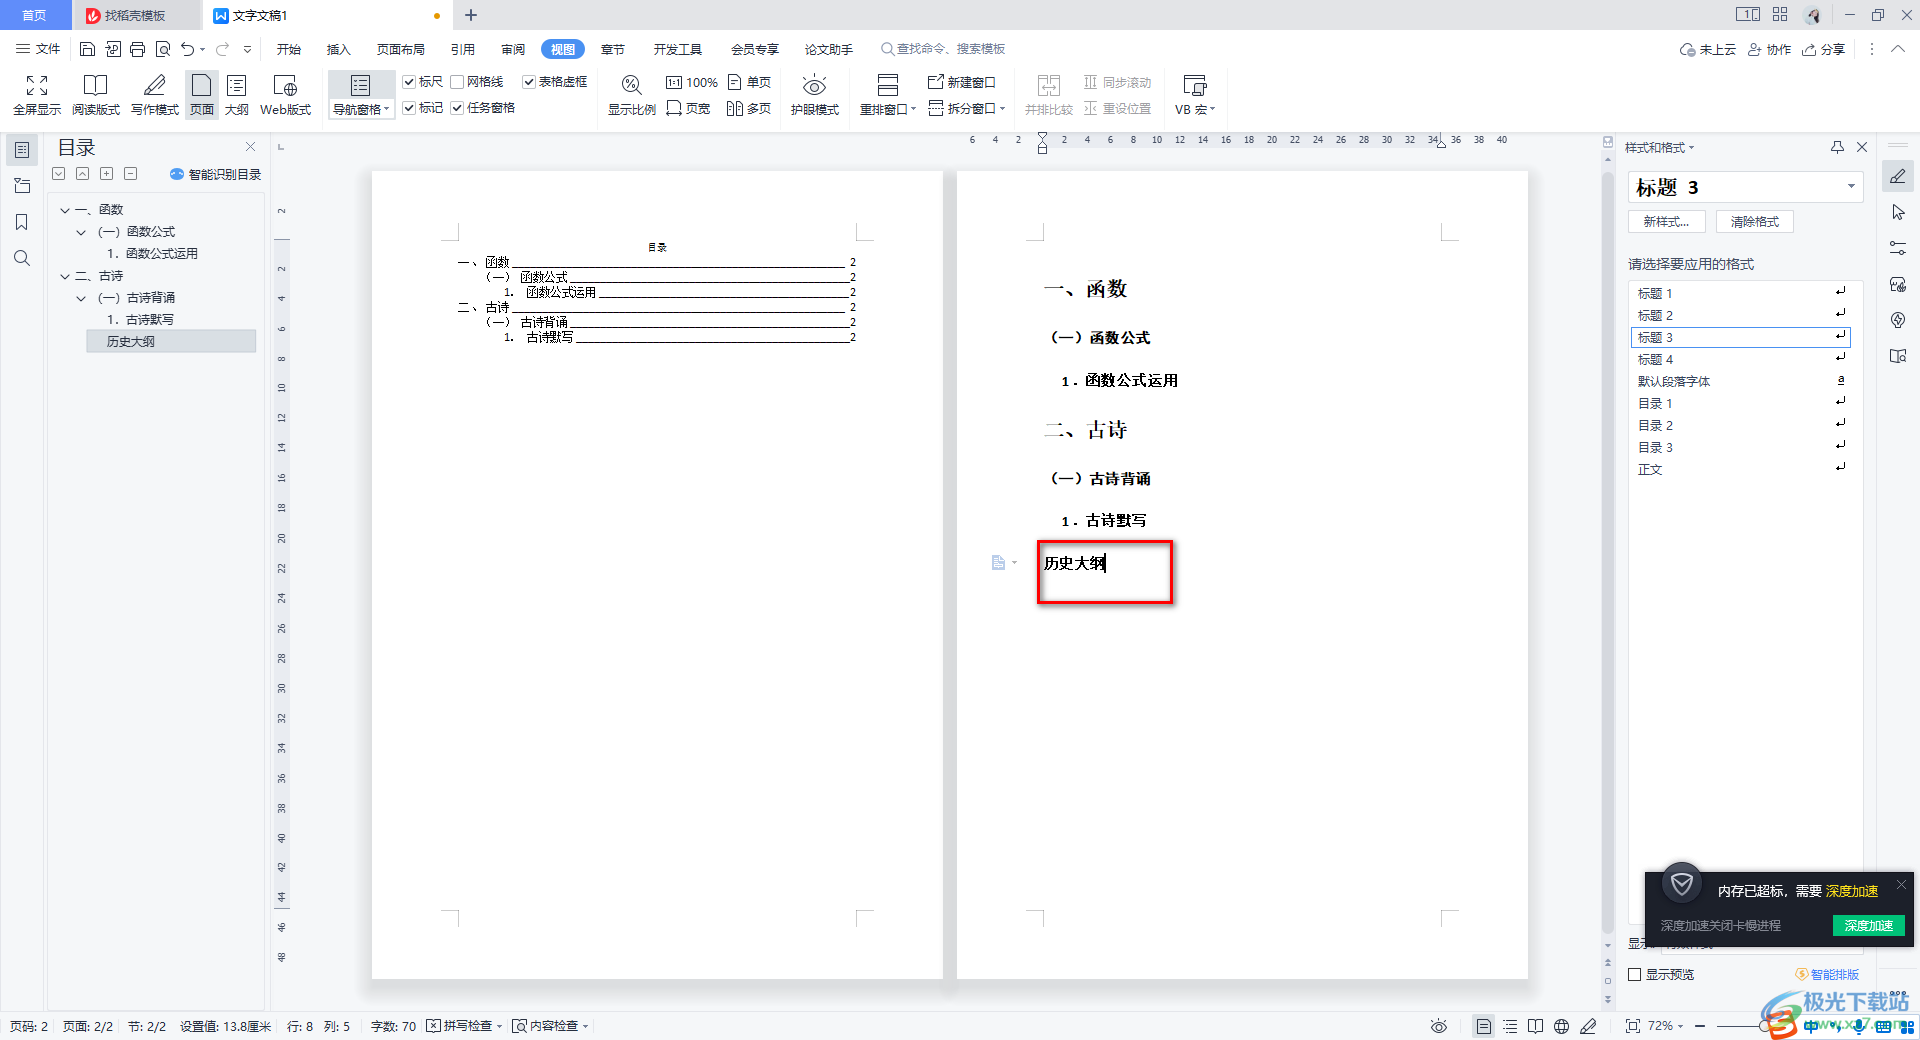Click the share button
Image resolution: width=1920 pixels, height=1040 pixels.
point(1824,49)
